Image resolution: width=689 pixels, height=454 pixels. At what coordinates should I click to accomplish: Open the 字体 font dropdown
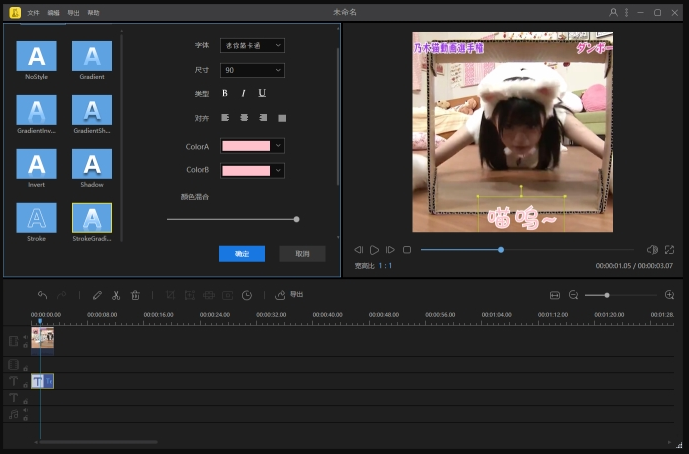click(252, 45)
